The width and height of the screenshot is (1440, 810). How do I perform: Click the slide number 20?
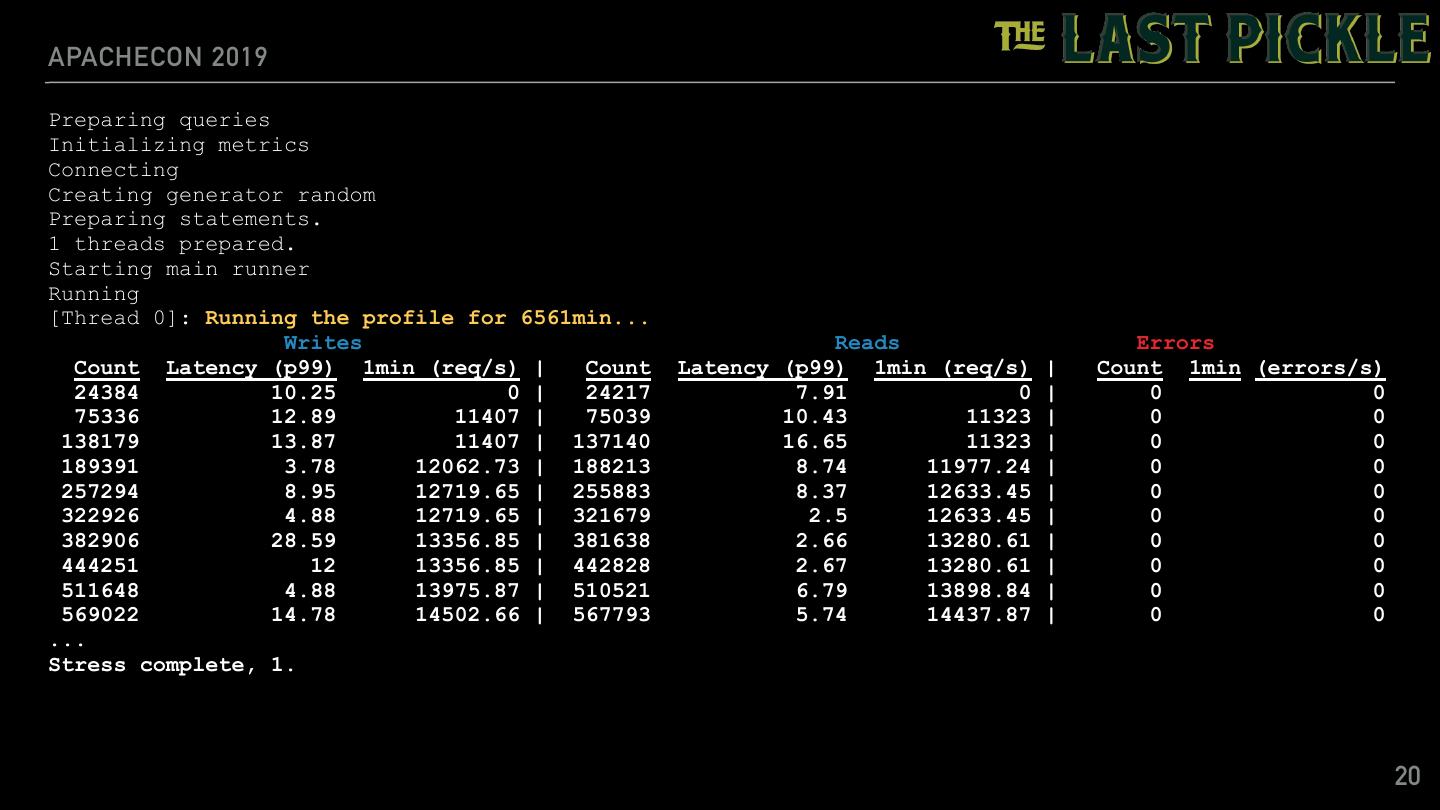coord(1406,776)
